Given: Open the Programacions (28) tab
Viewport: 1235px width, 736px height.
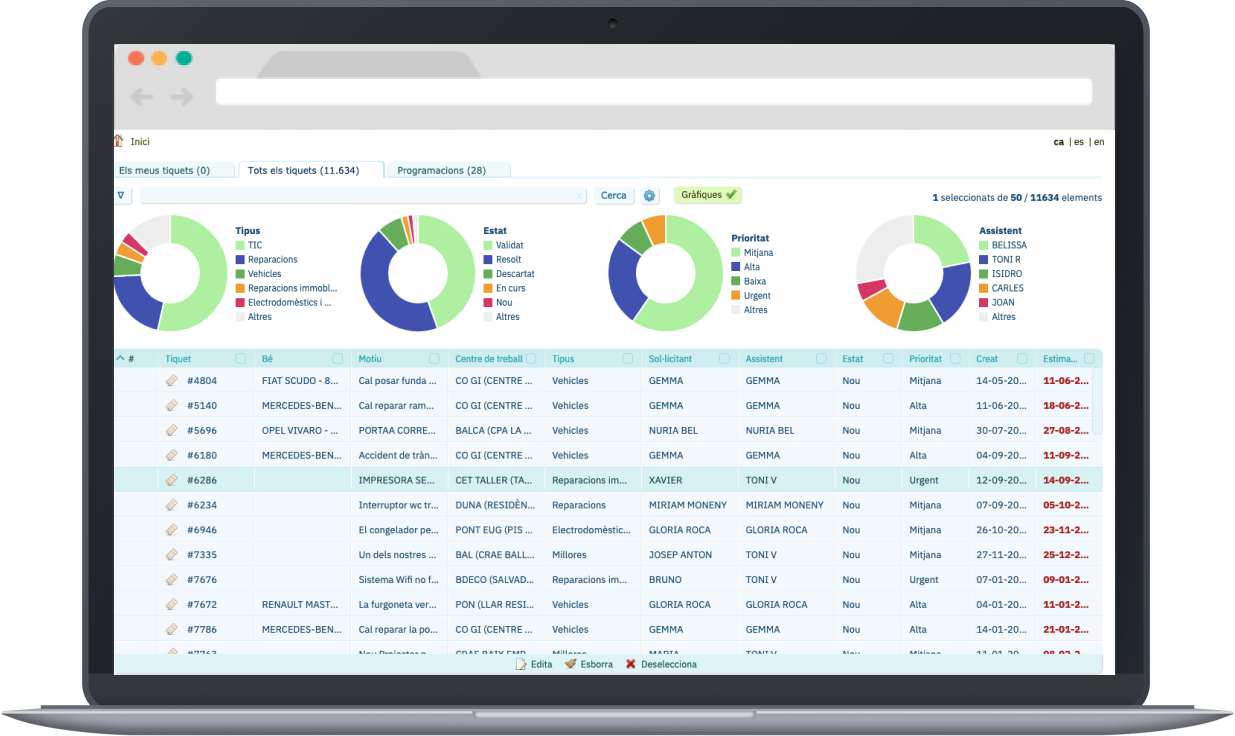Looking at the screenshot, I should (x=447, y=170).
